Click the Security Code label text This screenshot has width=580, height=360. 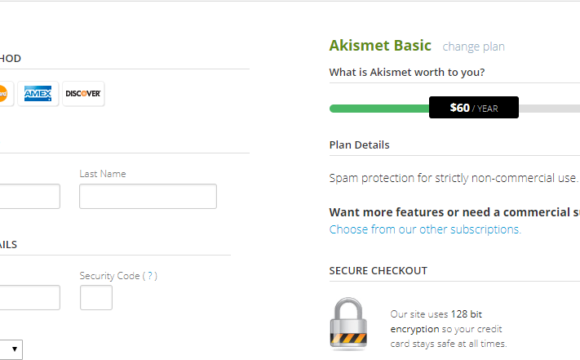(109, 276)
